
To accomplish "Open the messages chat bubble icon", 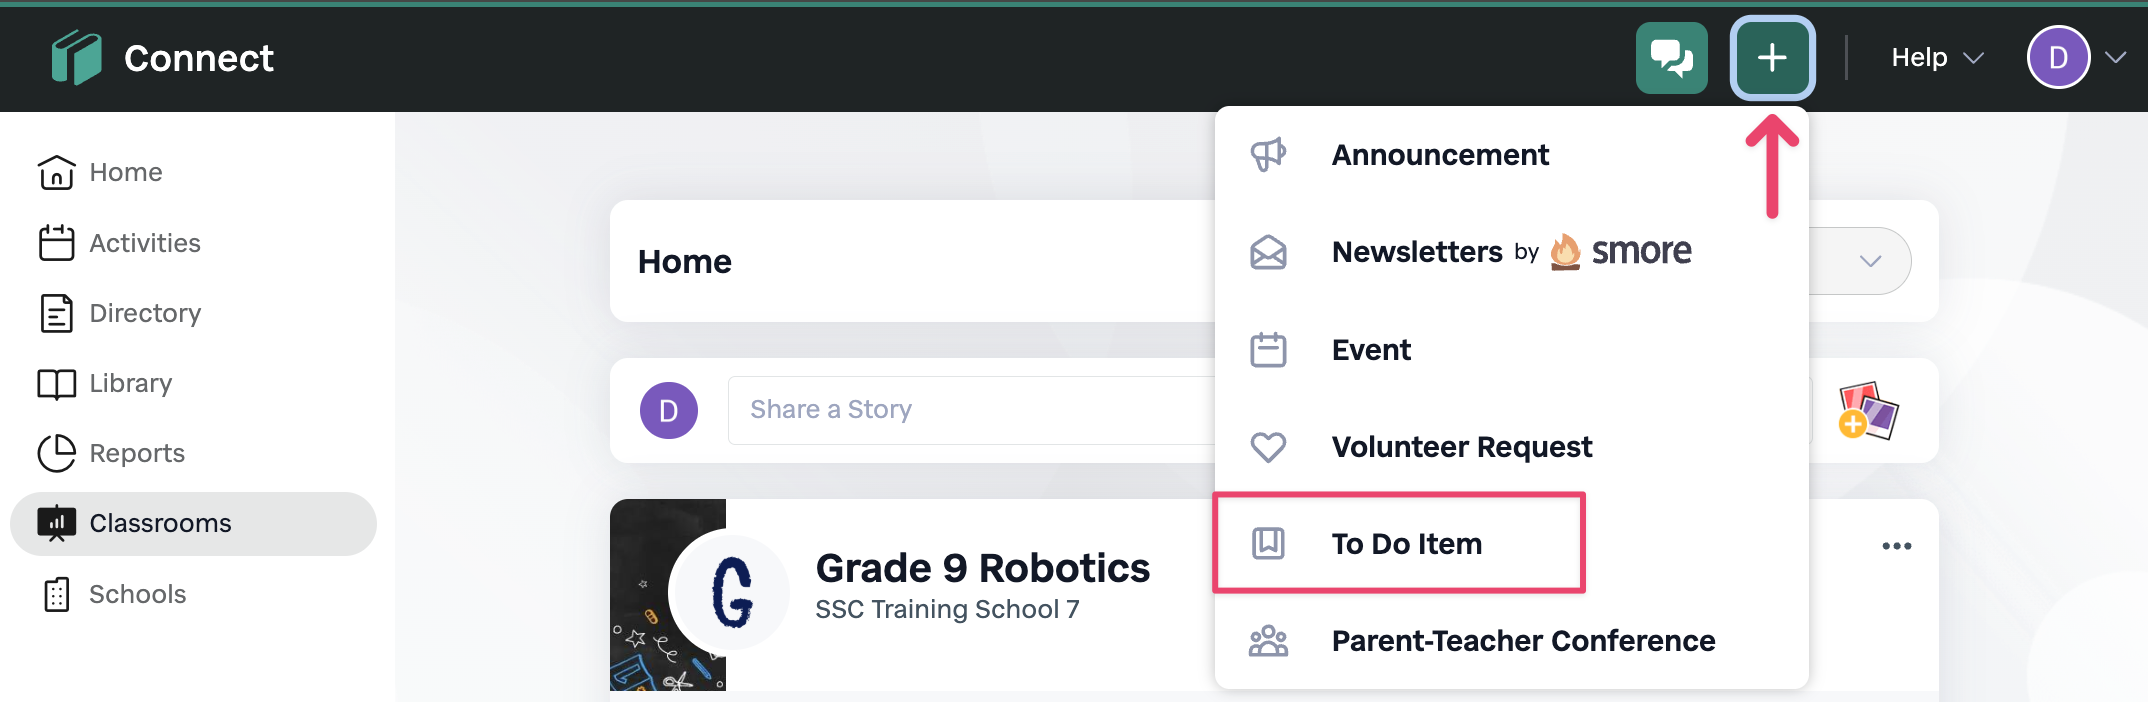I will [x=1671, y=58].
